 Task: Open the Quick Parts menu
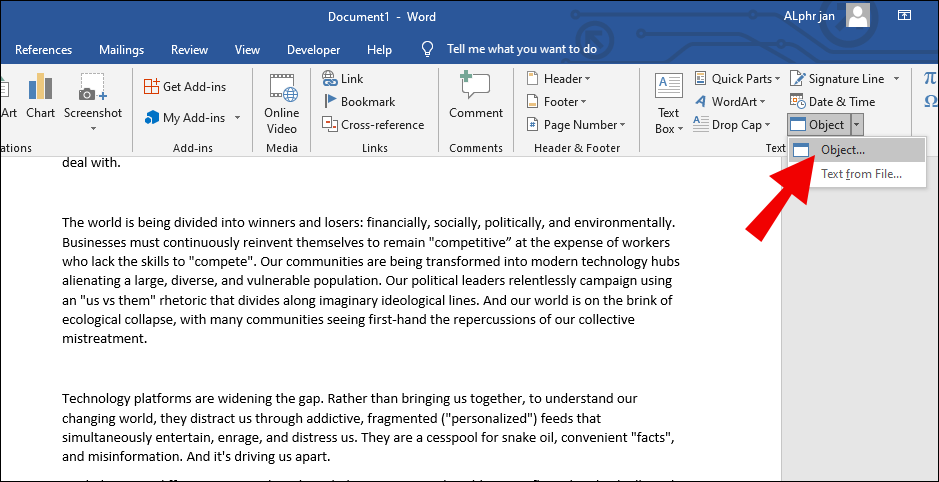[737, 78]
